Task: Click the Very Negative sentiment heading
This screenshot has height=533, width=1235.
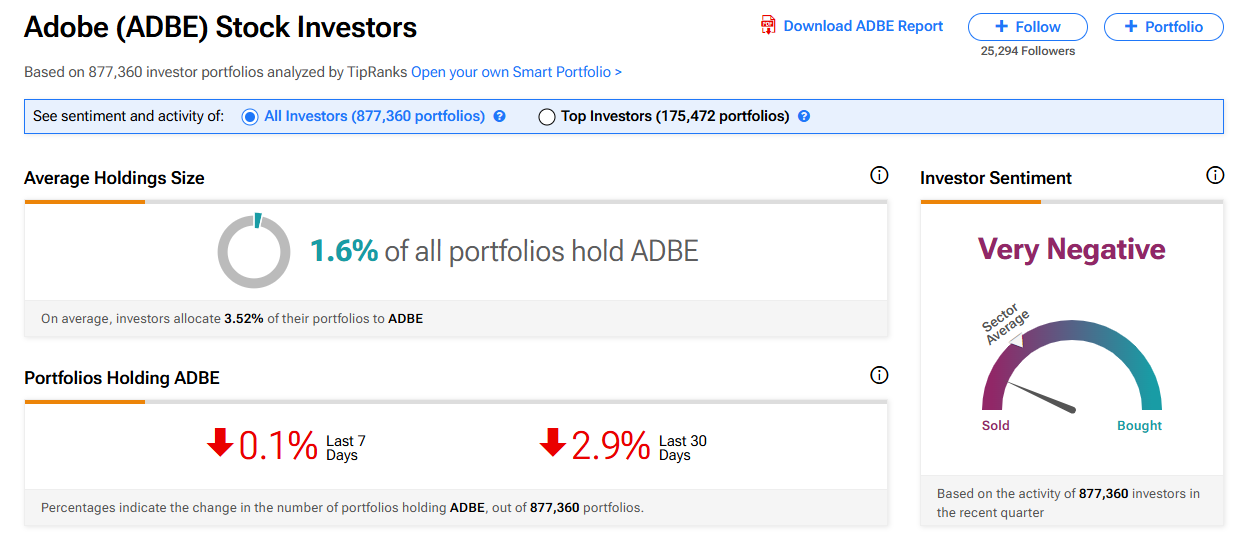Action: click(1072, 249)
